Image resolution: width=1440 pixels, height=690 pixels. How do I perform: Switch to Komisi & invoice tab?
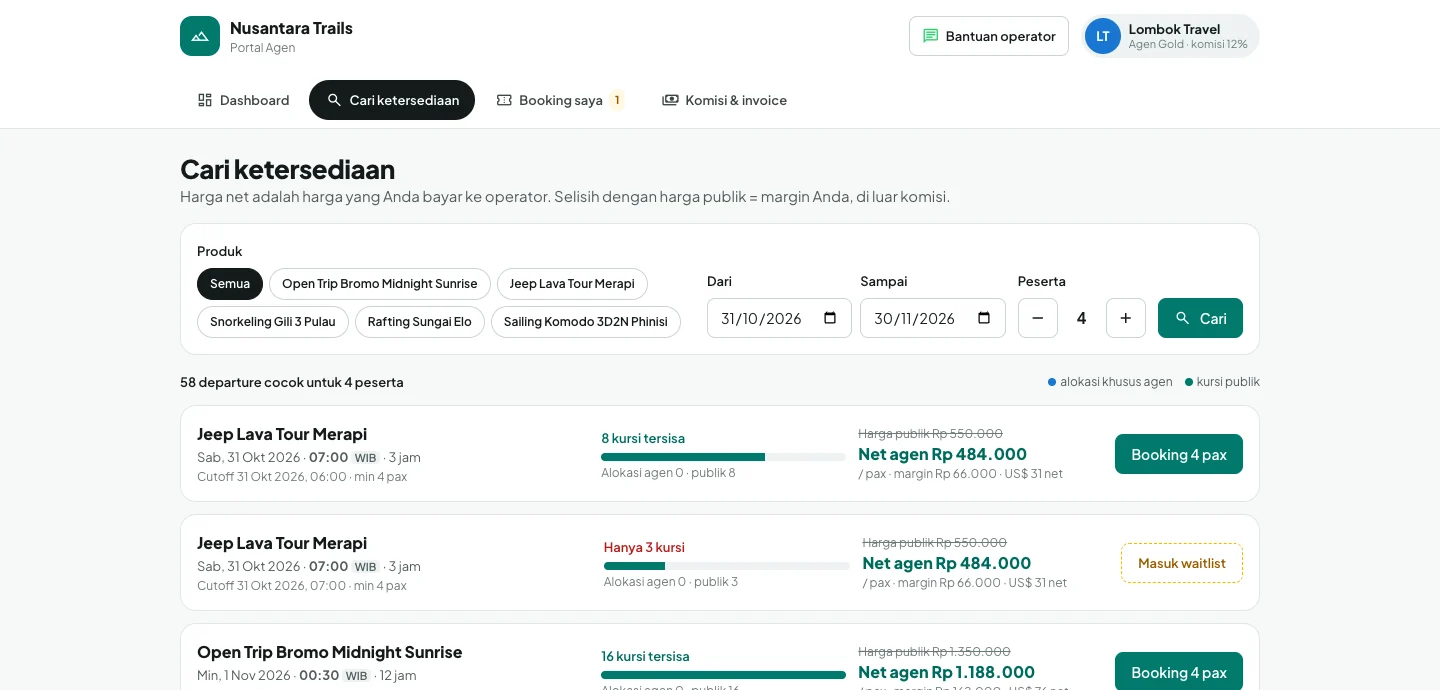click(x=725, y=100)
